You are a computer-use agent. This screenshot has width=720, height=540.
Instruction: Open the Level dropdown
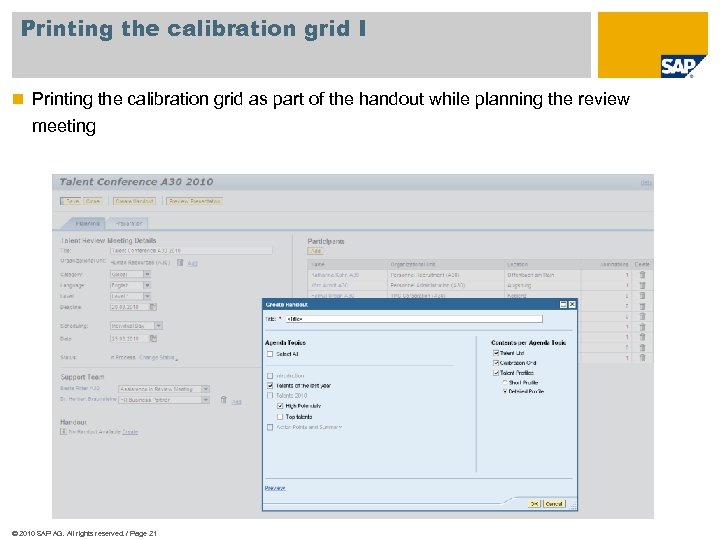147,296
